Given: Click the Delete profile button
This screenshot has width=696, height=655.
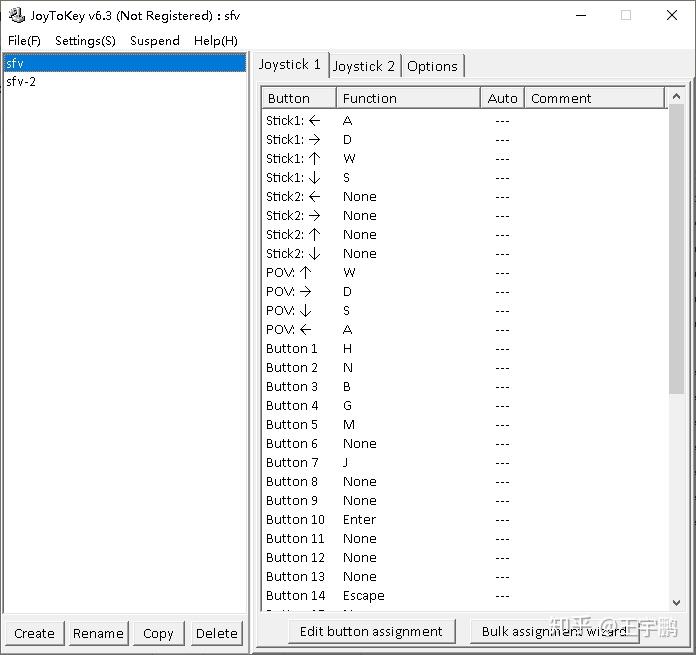Looking at the screenshot, I should pos(217,633).
